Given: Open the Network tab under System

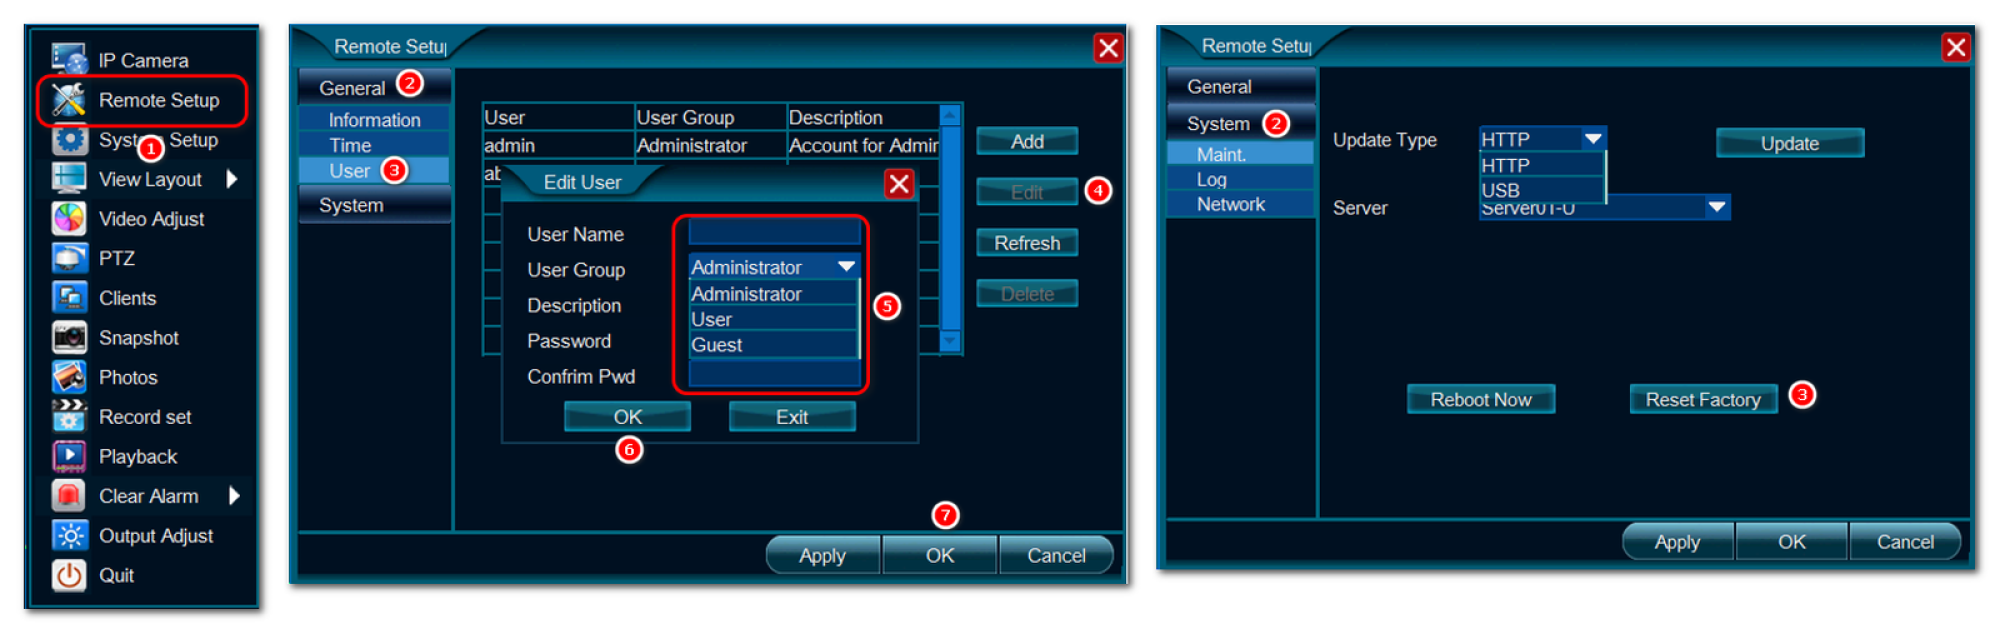Looking at the screenshot, I should click(1231, 204).
